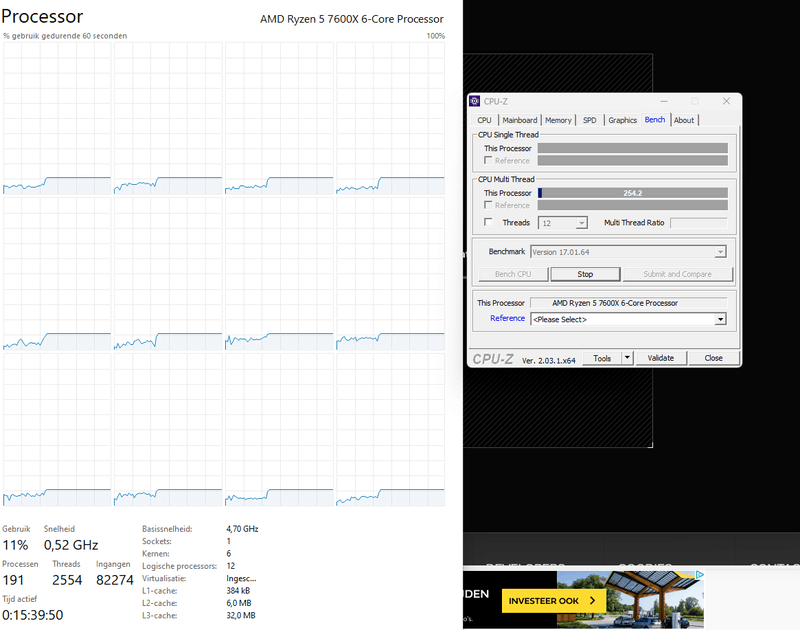Click the Close button in CPU-Z footer
This screenshot has height=630, width=800.
(713, 358)
